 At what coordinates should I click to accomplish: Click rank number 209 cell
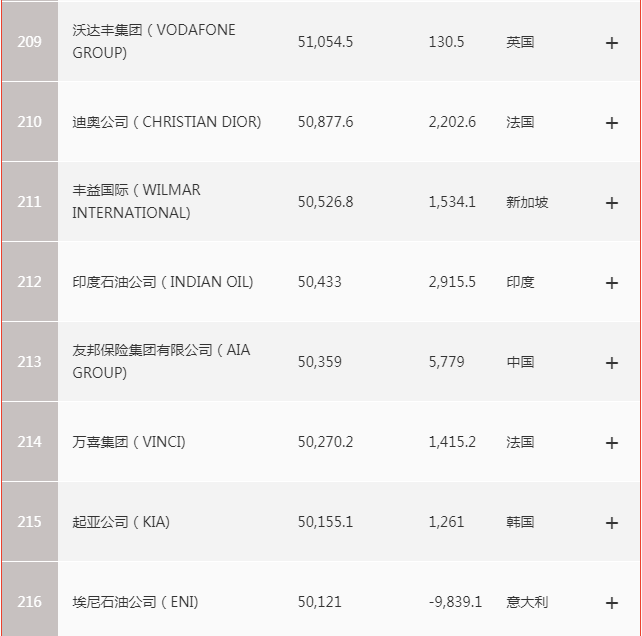[x=30, y=42]
